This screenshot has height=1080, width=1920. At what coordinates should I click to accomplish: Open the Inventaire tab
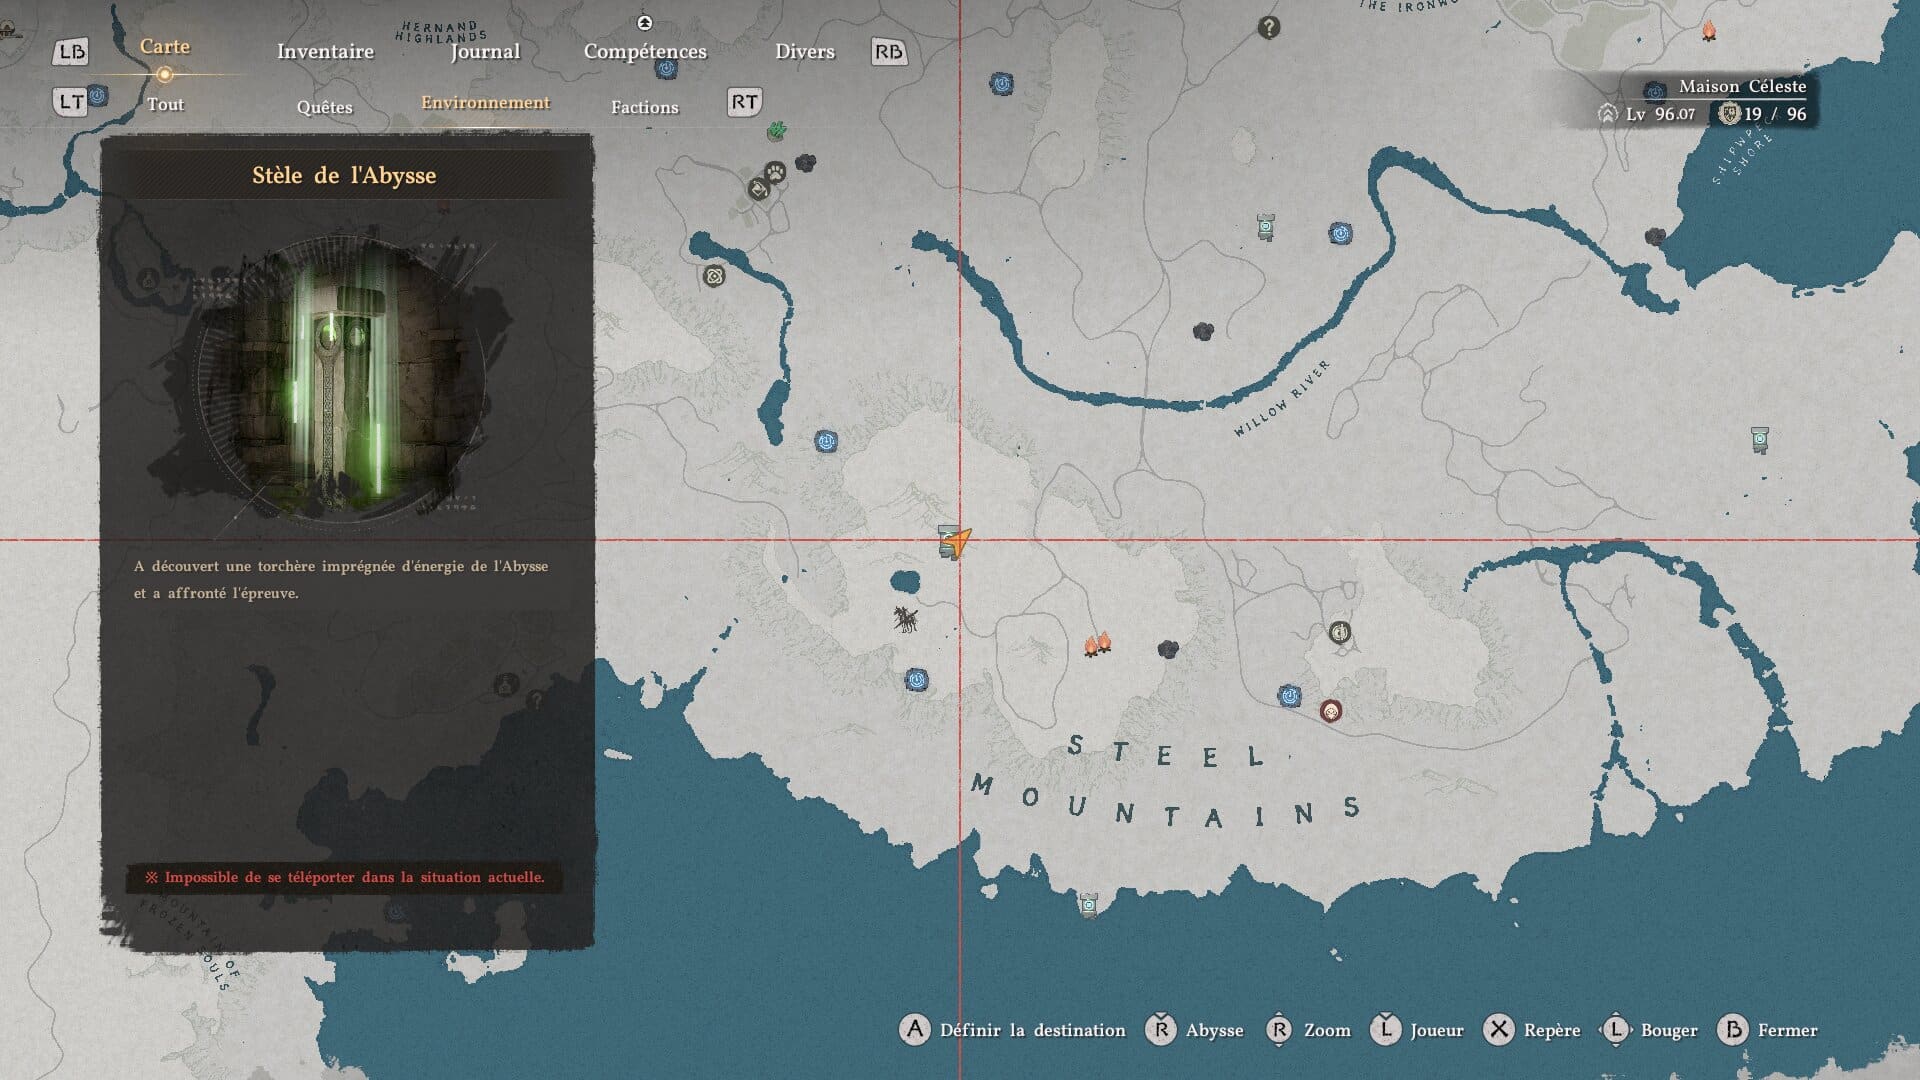(x=325, y=52)
